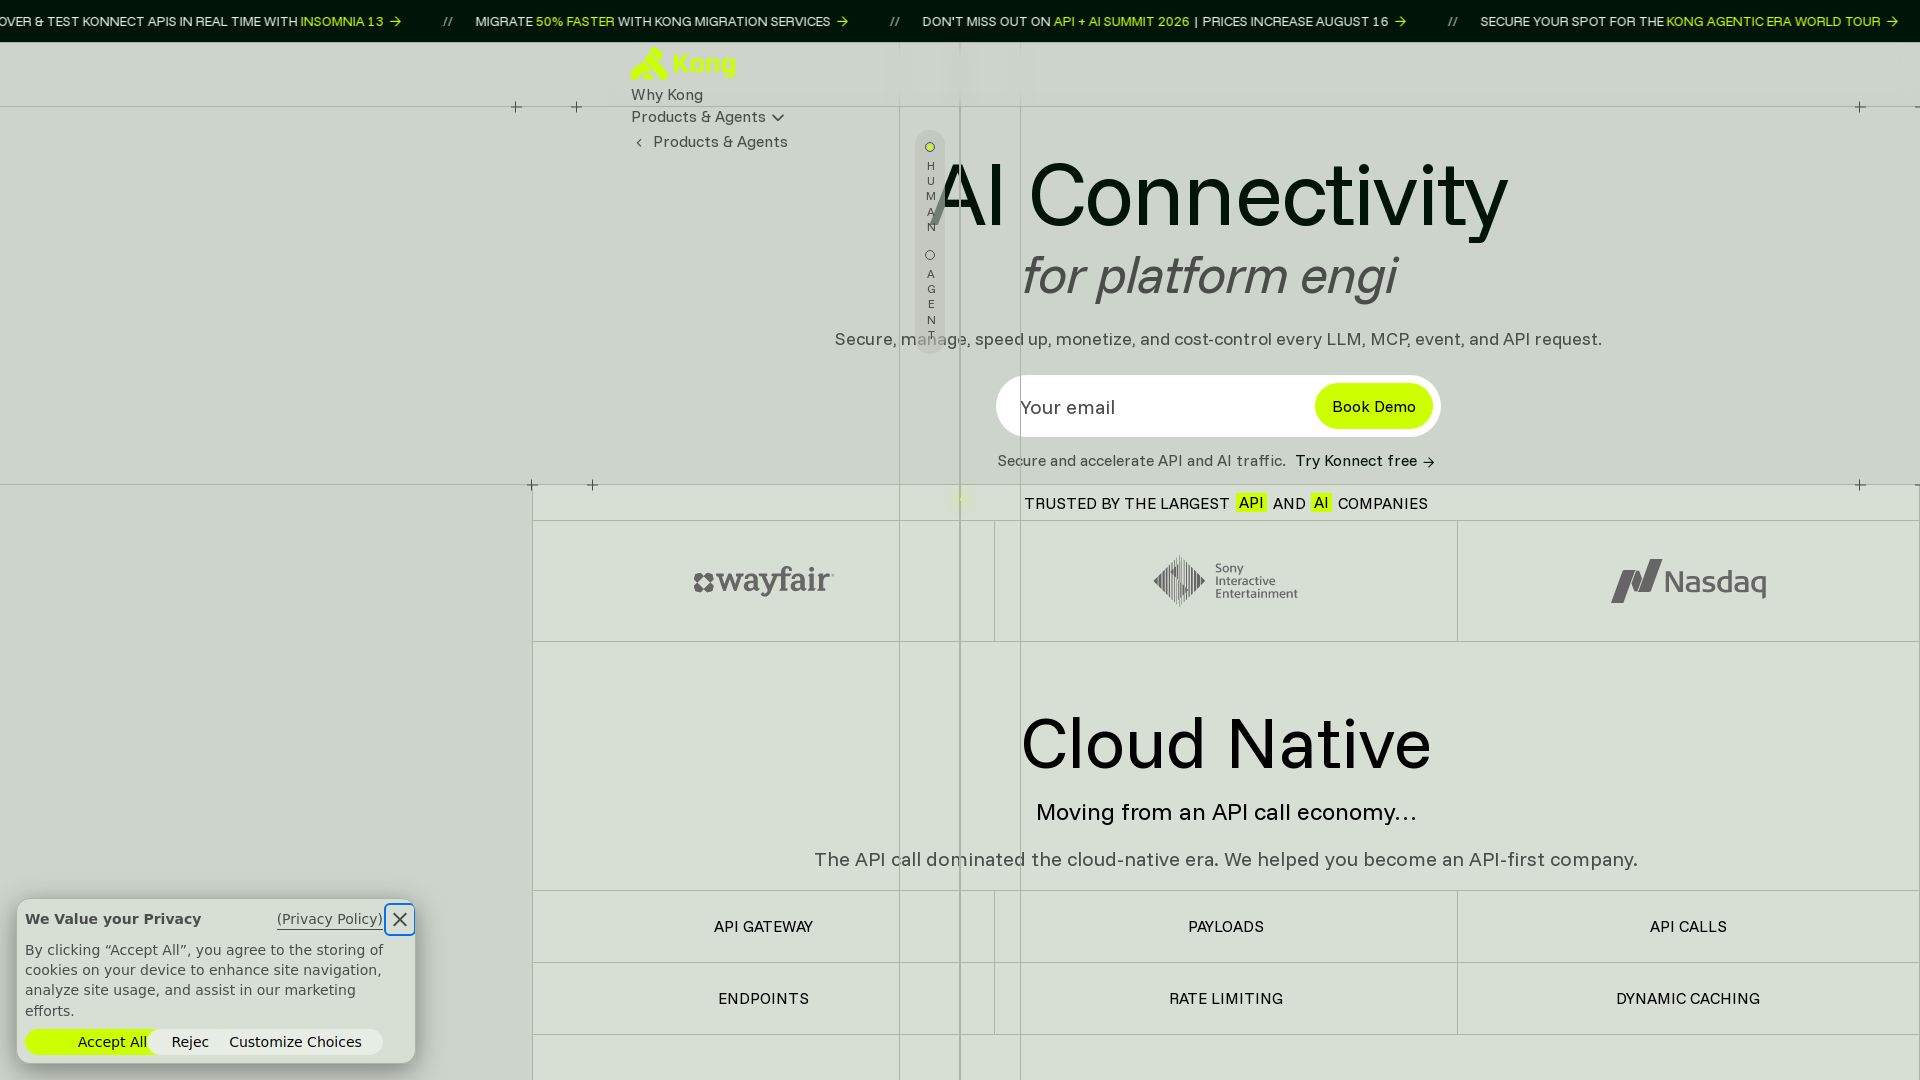This screenshot has width=1920, height=1080.
Task: Open Customize Choices for cookies
Action: click(296, 1042)
